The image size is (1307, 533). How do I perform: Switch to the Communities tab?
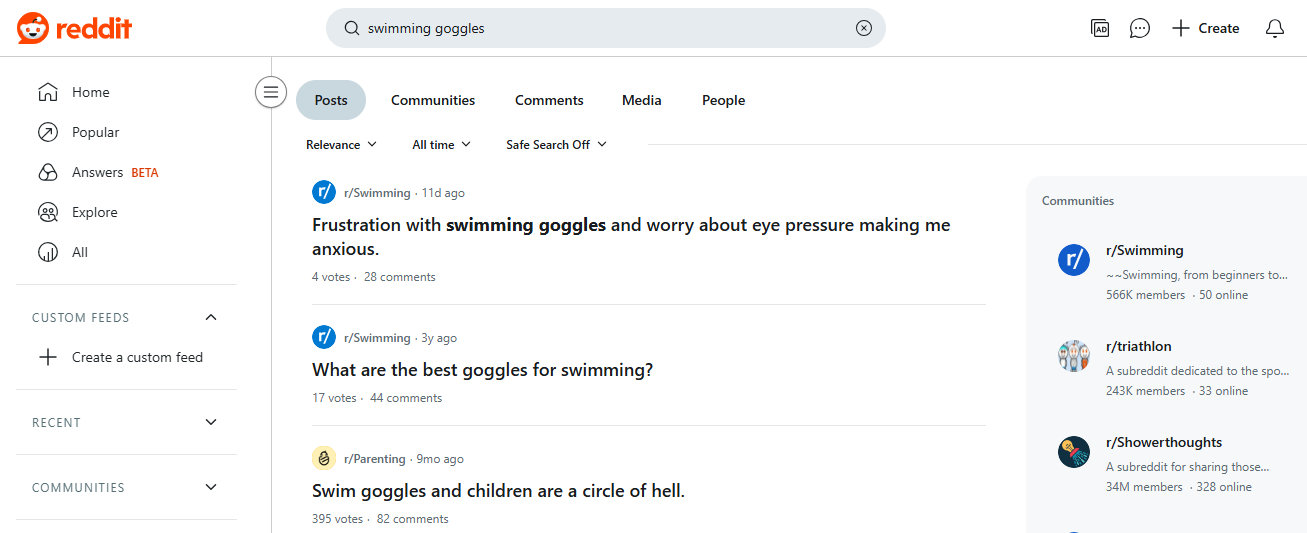coord(433,100)
